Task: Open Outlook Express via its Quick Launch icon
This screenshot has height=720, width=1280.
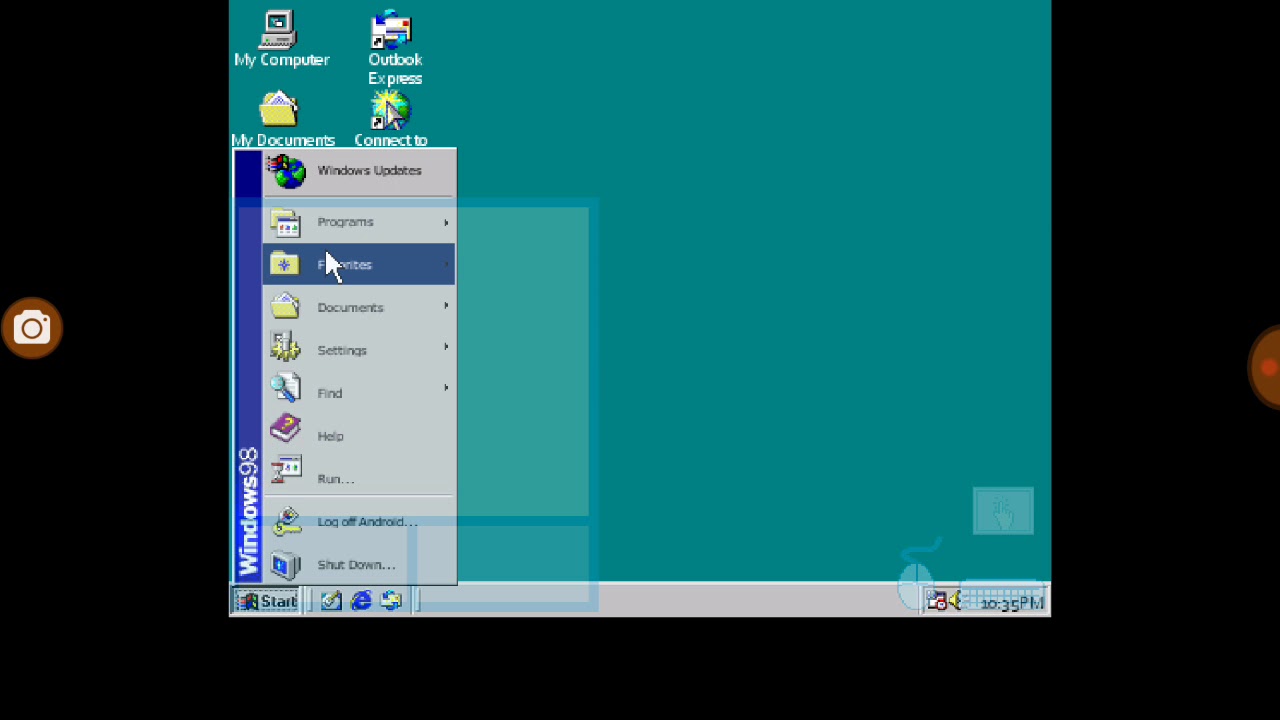Action: tap(391, 600)
